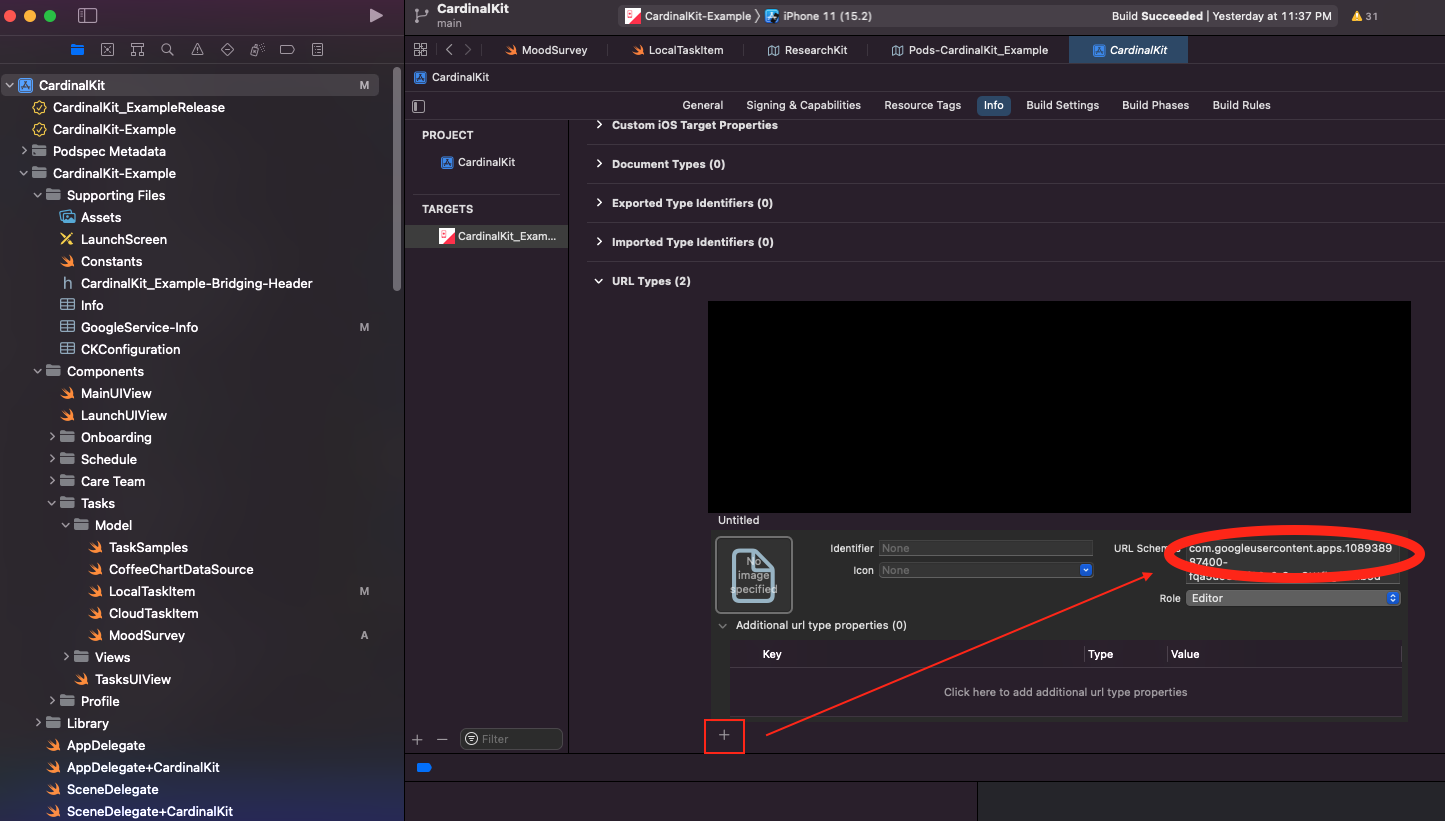
Task: Open the Build Phases tab
Action: [x=1155, y=105]
